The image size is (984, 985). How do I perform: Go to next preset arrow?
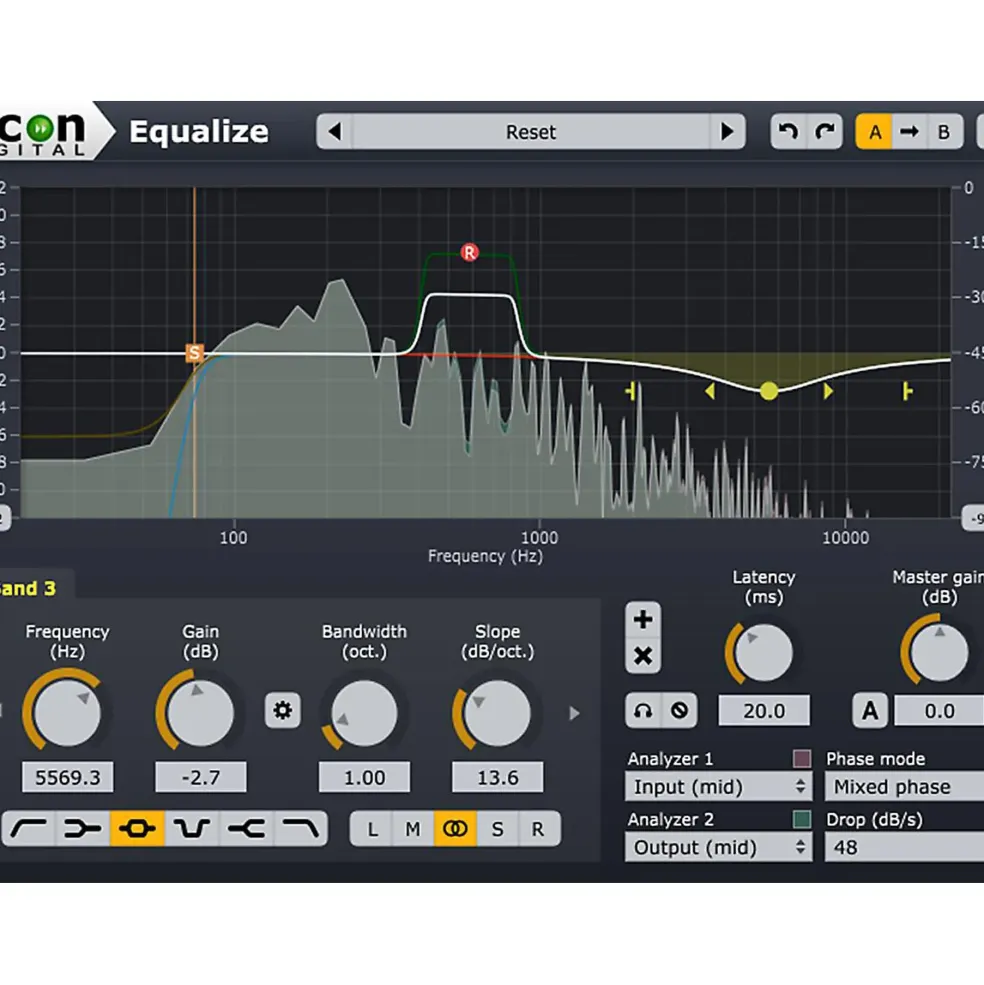[728, 131]
